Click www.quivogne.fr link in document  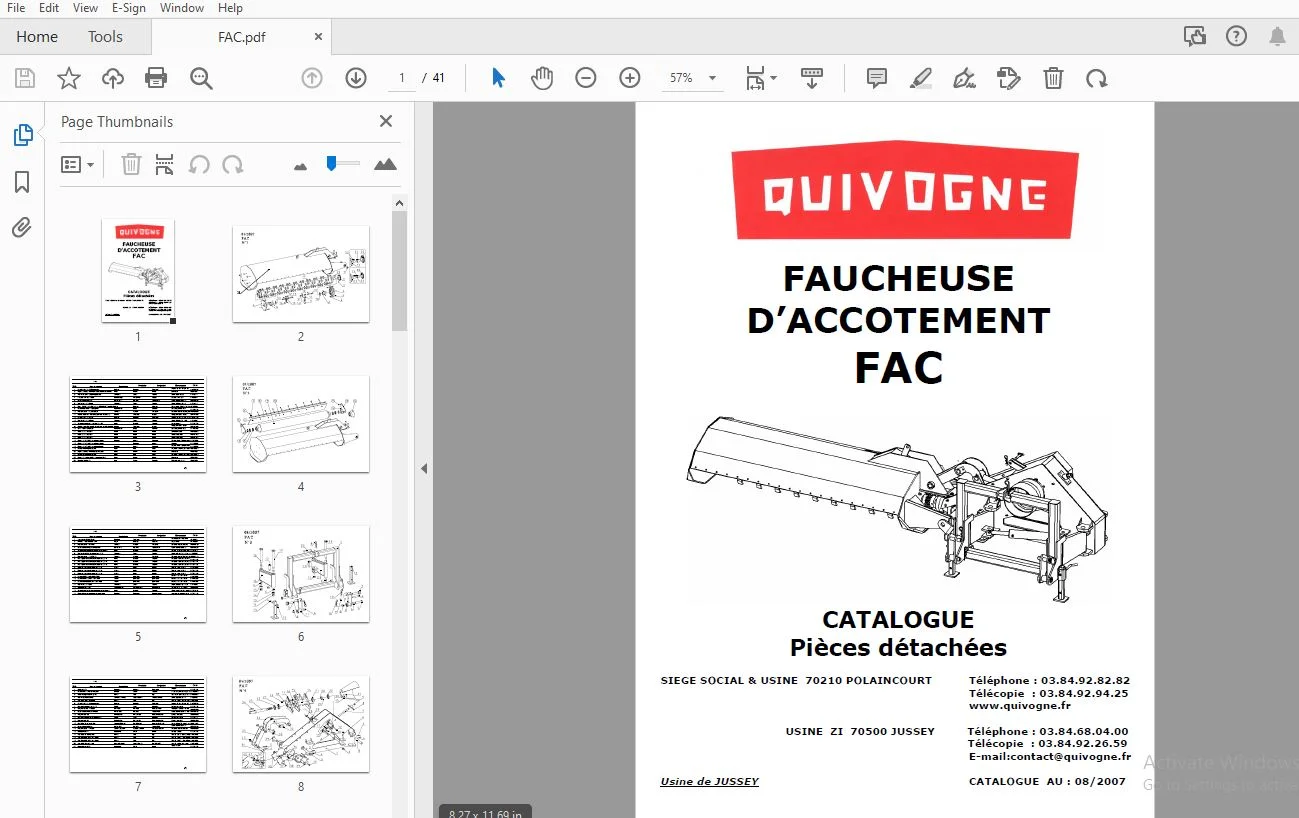pos(1020,706)
